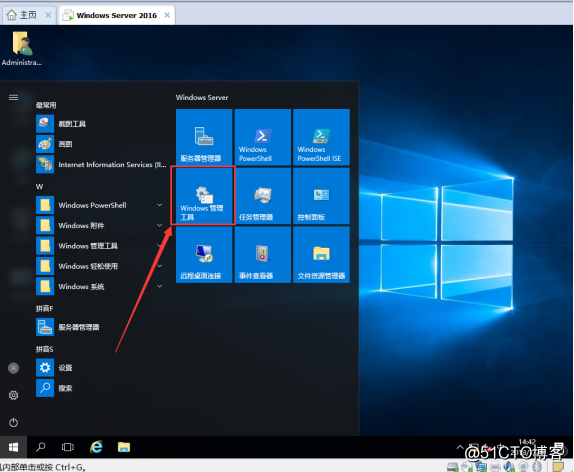Launch Internet Explorer from the taskbar
The width and height of the screenshot is (574, 472).
point(96,447)
